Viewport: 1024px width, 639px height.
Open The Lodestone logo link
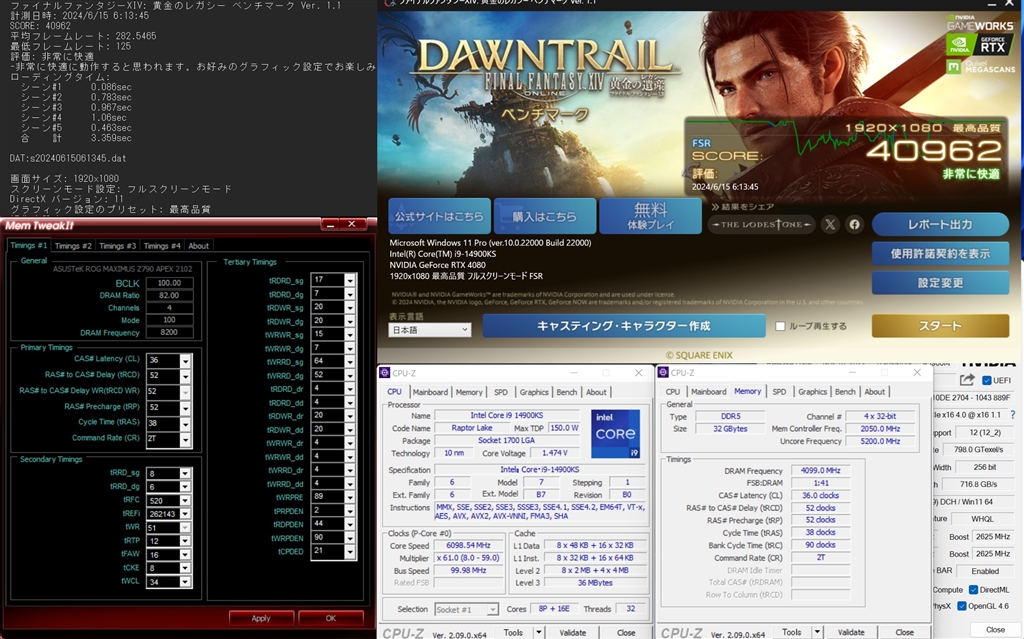(761, 225)
